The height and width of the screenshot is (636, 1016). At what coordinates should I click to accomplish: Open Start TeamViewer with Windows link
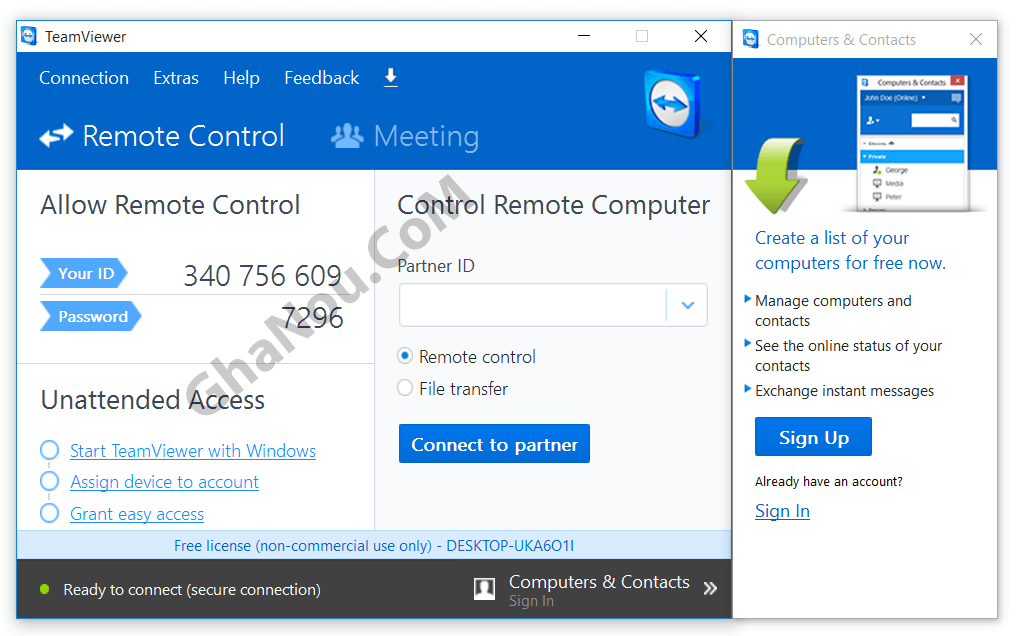193,451
